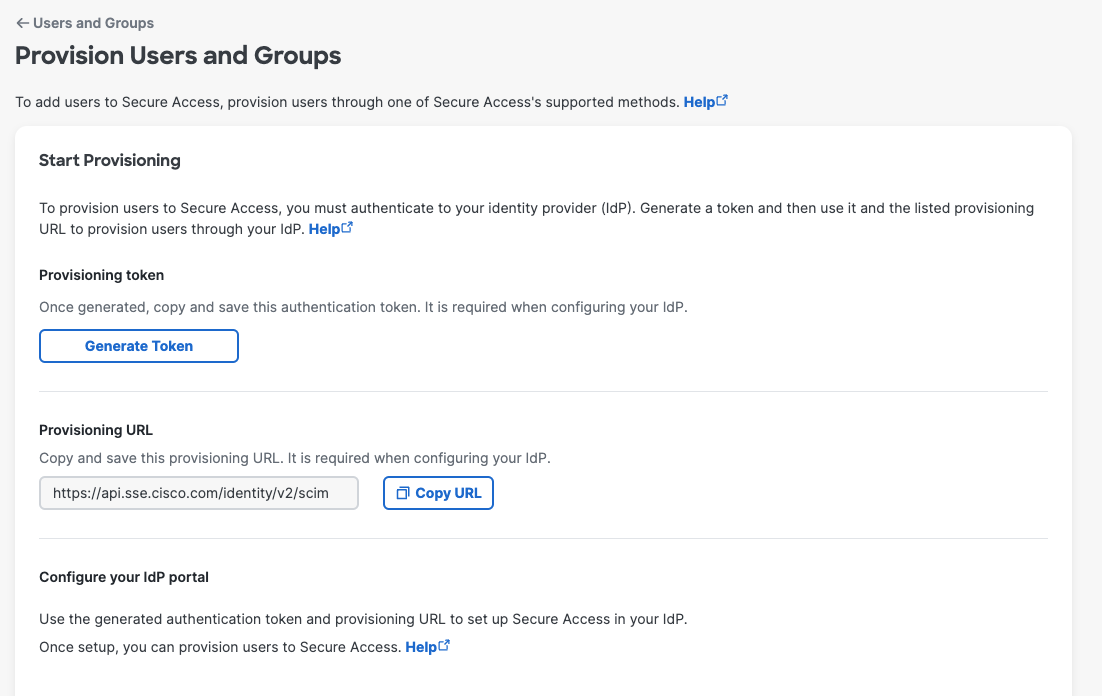This screenshot has width=1102, height=696.
Task: Click the Provisioning URL section label
Action: coord(96,430)
